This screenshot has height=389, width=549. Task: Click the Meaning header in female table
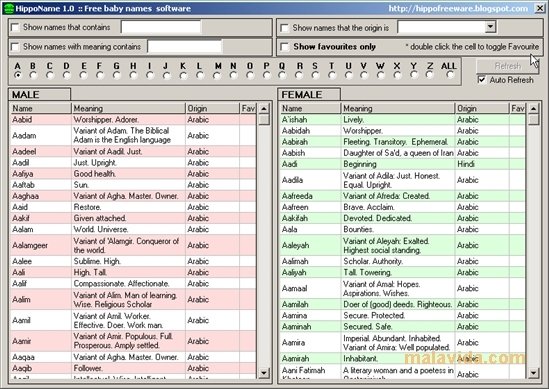(x=398, y=108)
